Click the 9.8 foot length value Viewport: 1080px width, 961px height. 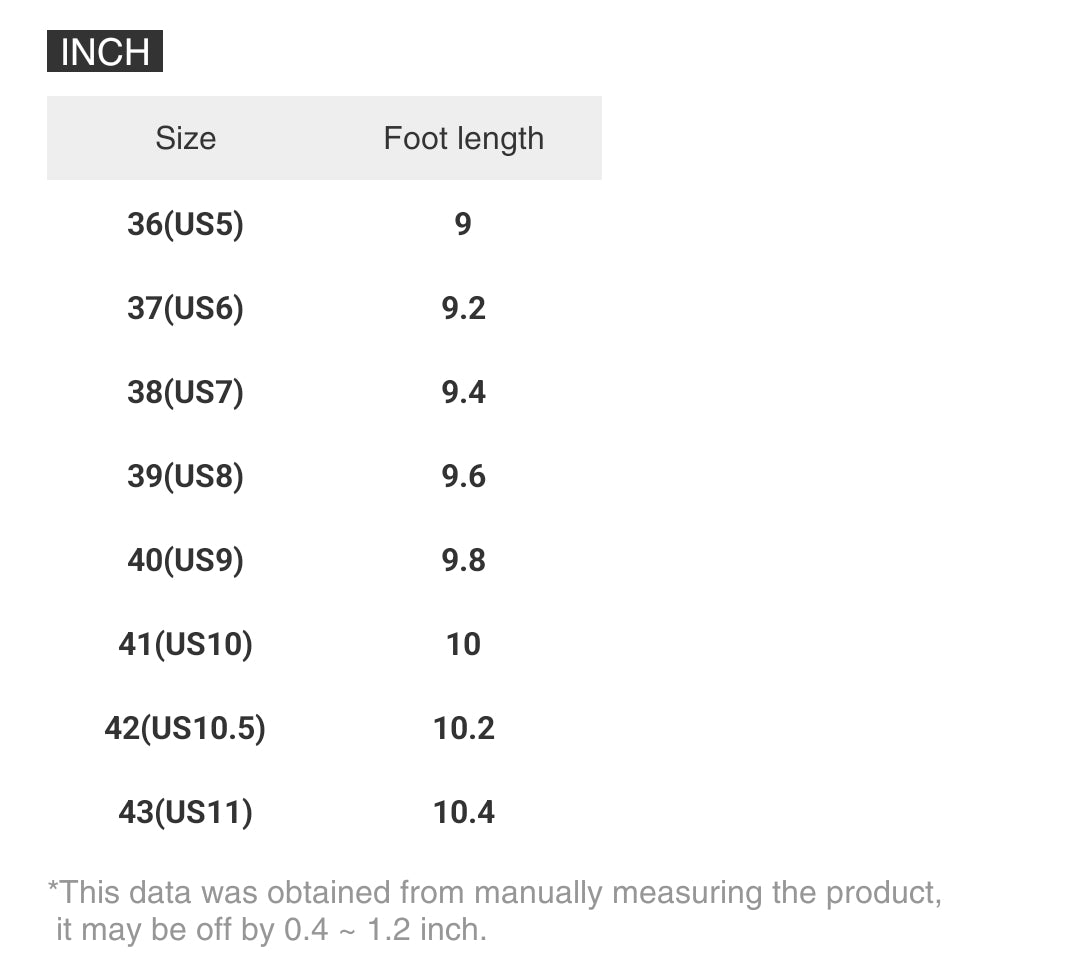tap(463, 560)
